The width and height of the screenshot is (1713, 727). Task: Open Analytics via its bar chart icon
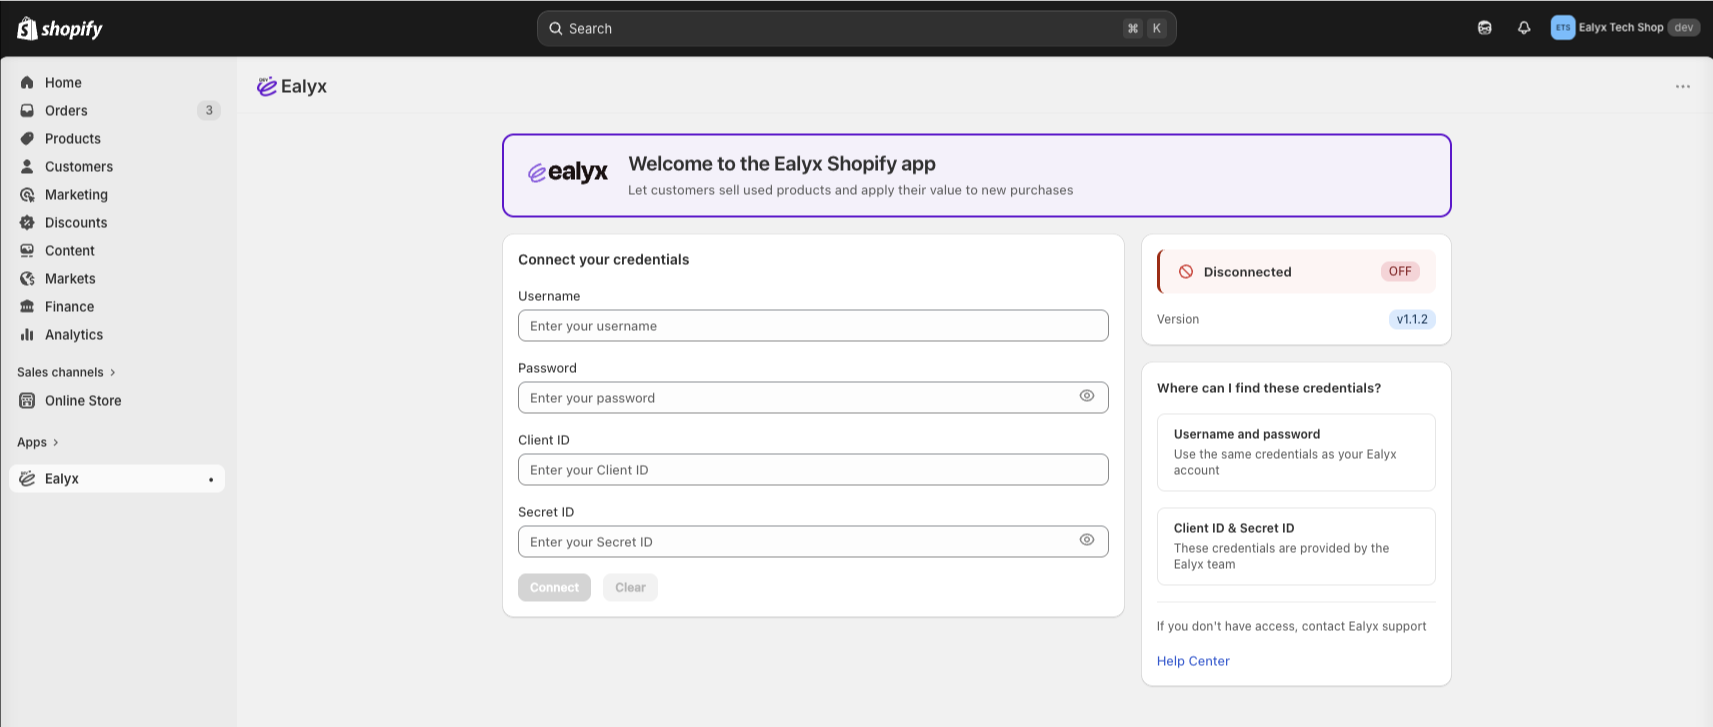pos(27,335)
